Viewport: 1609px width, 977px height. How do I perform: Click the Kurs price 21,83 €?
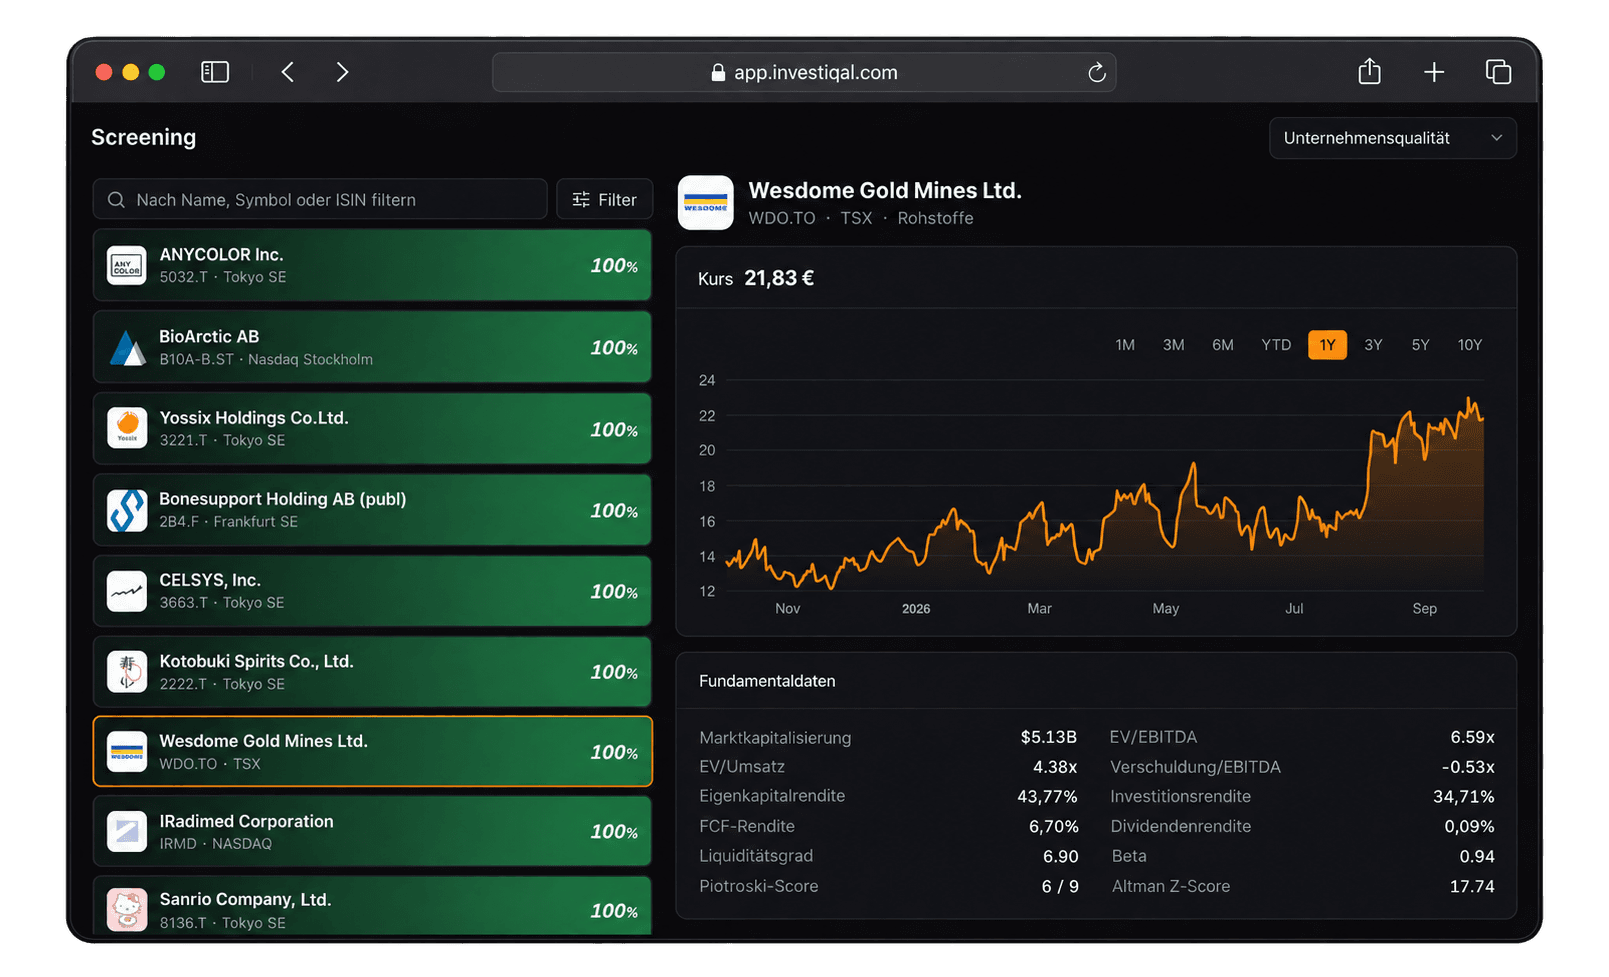779,278
